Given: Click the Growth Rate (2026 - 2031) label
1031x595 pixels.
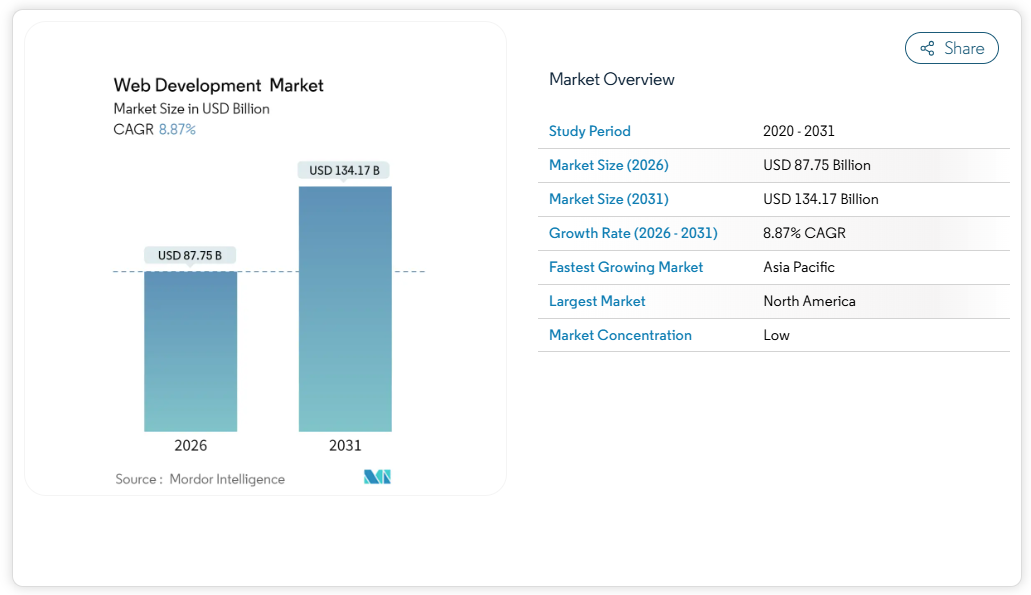Looking at the screenshot, I should tap(633, 233).
